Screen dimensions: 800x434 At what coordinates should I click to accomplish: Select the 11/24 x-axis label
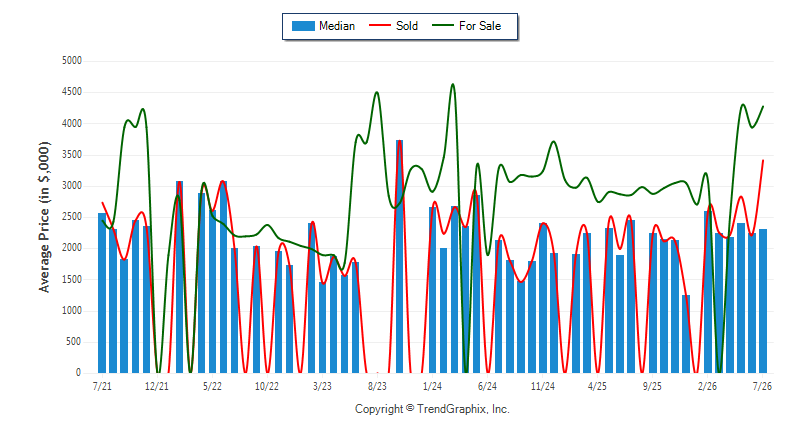coord(542,386)
